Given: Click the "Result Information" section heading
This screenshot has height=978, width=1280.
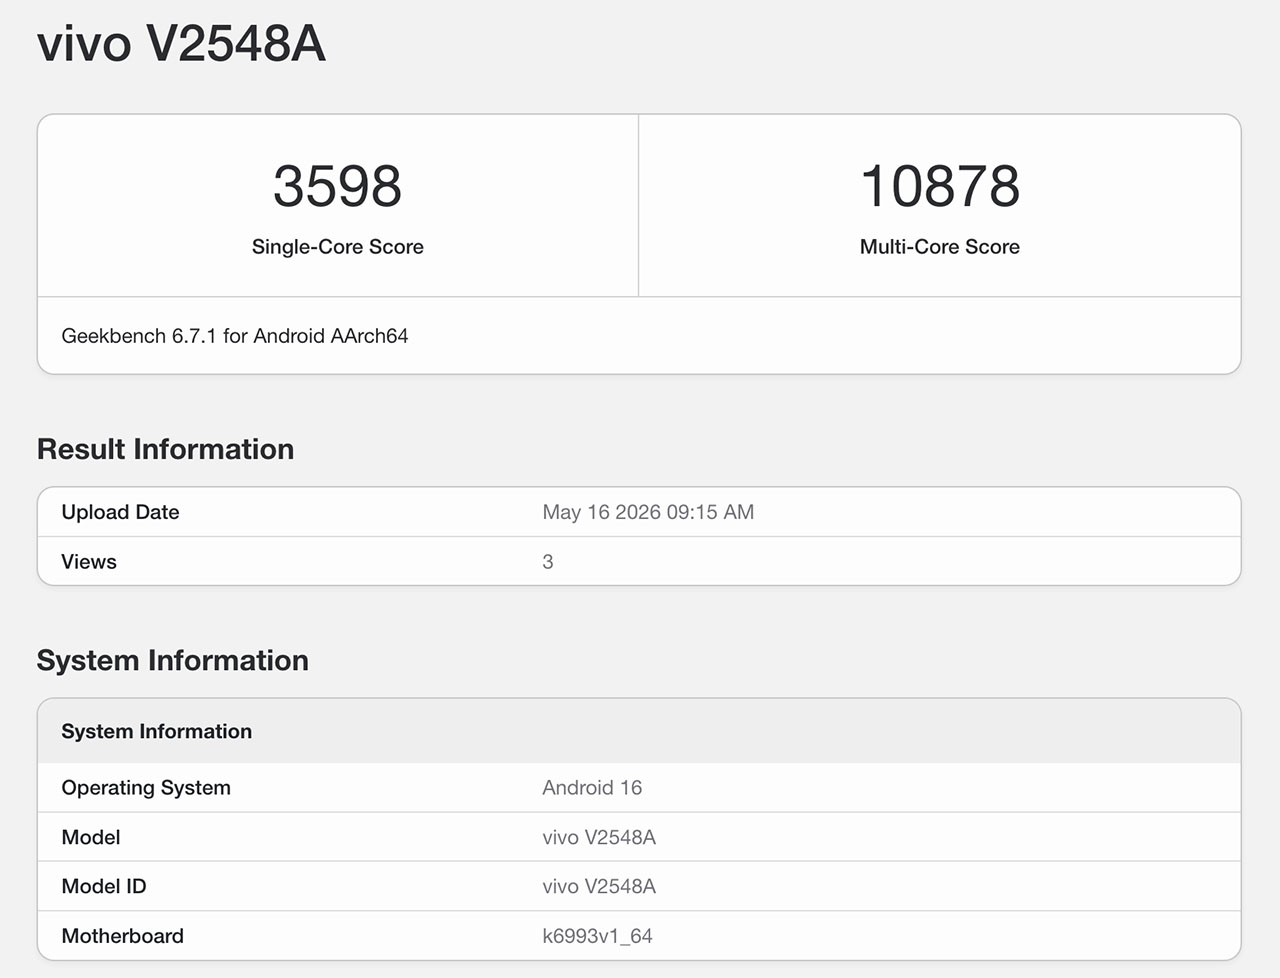Looking at the screenshot, I should [166, 449].
